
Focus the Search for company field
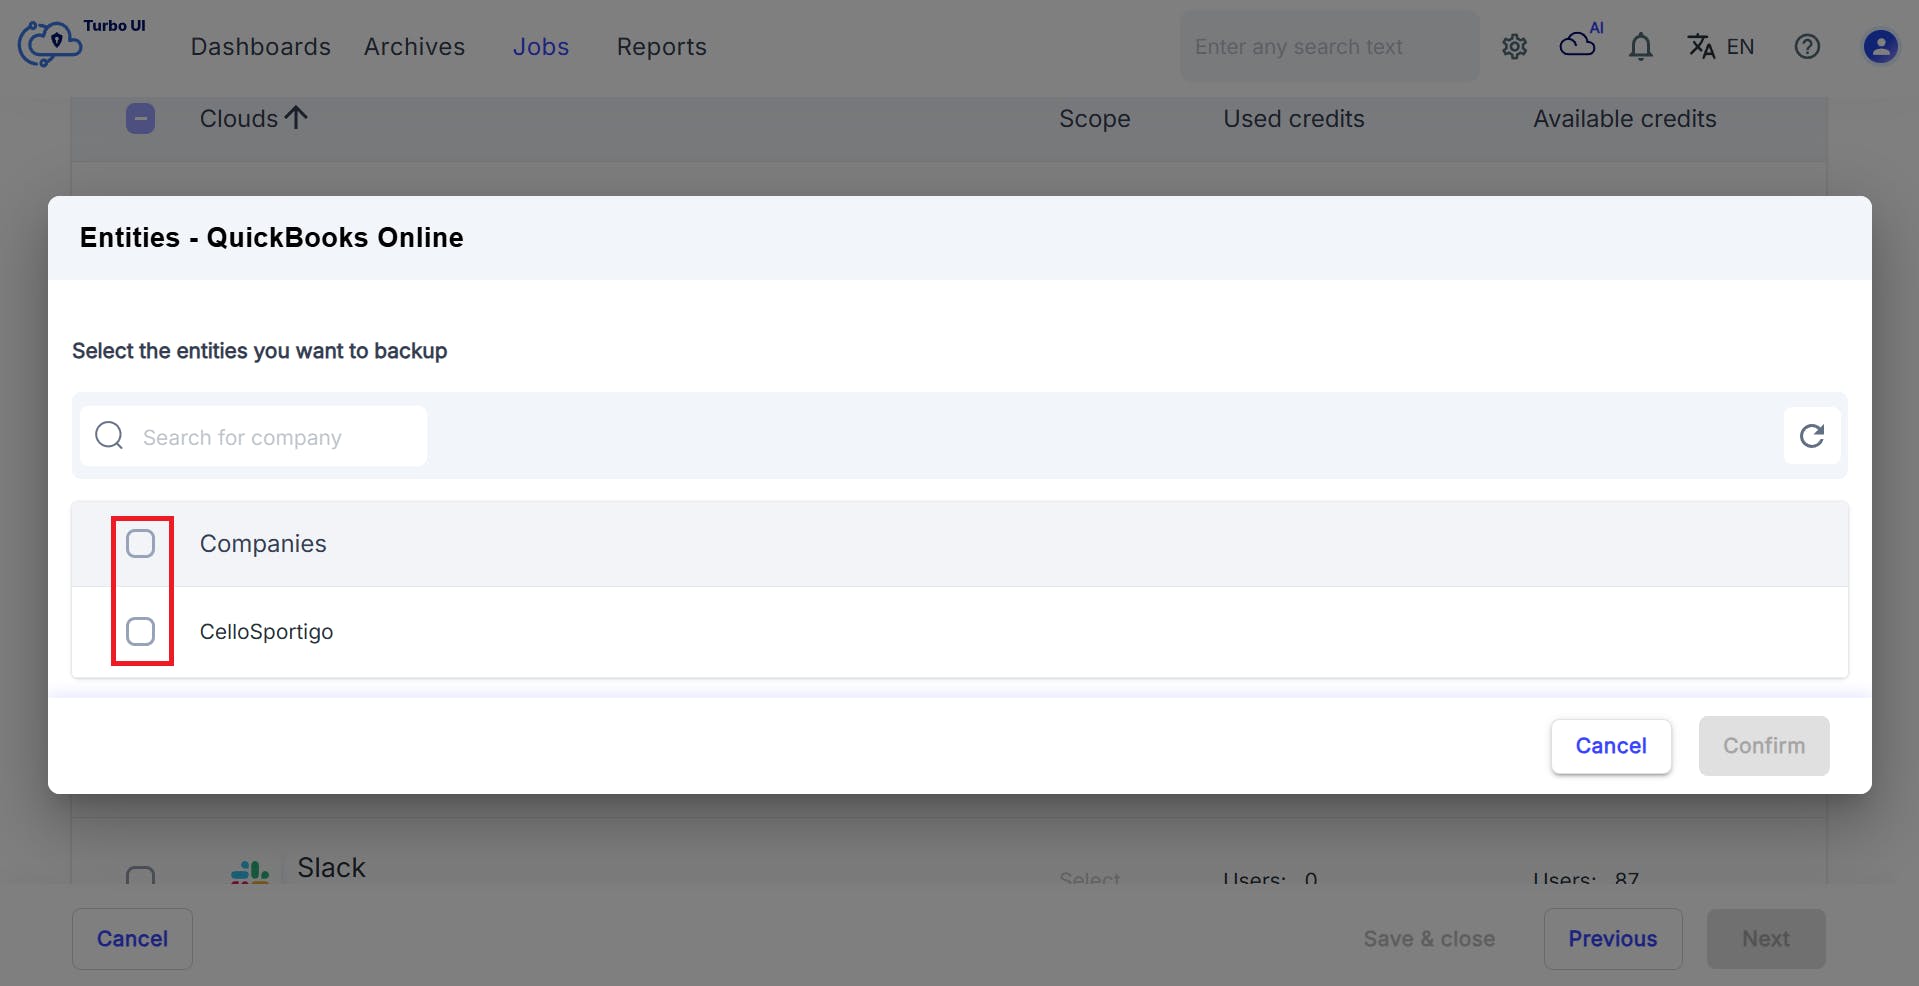tap(253, 436)
